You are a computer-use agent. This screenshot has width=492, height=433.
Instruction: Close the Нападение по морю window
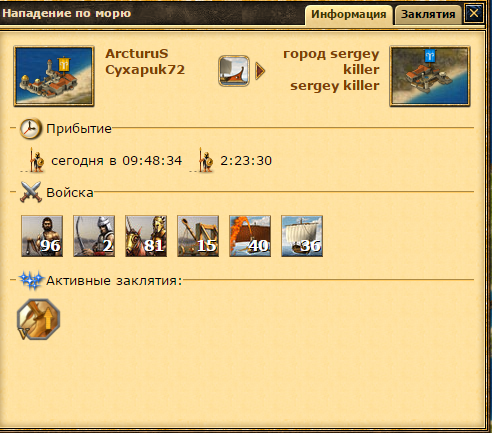point(474,14)
